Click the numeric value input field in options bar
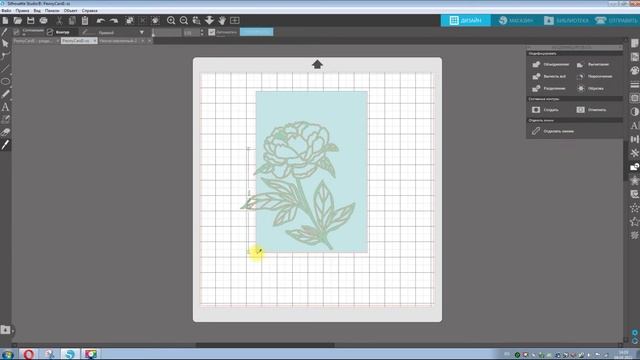640x360 pixels. point(191,32)
